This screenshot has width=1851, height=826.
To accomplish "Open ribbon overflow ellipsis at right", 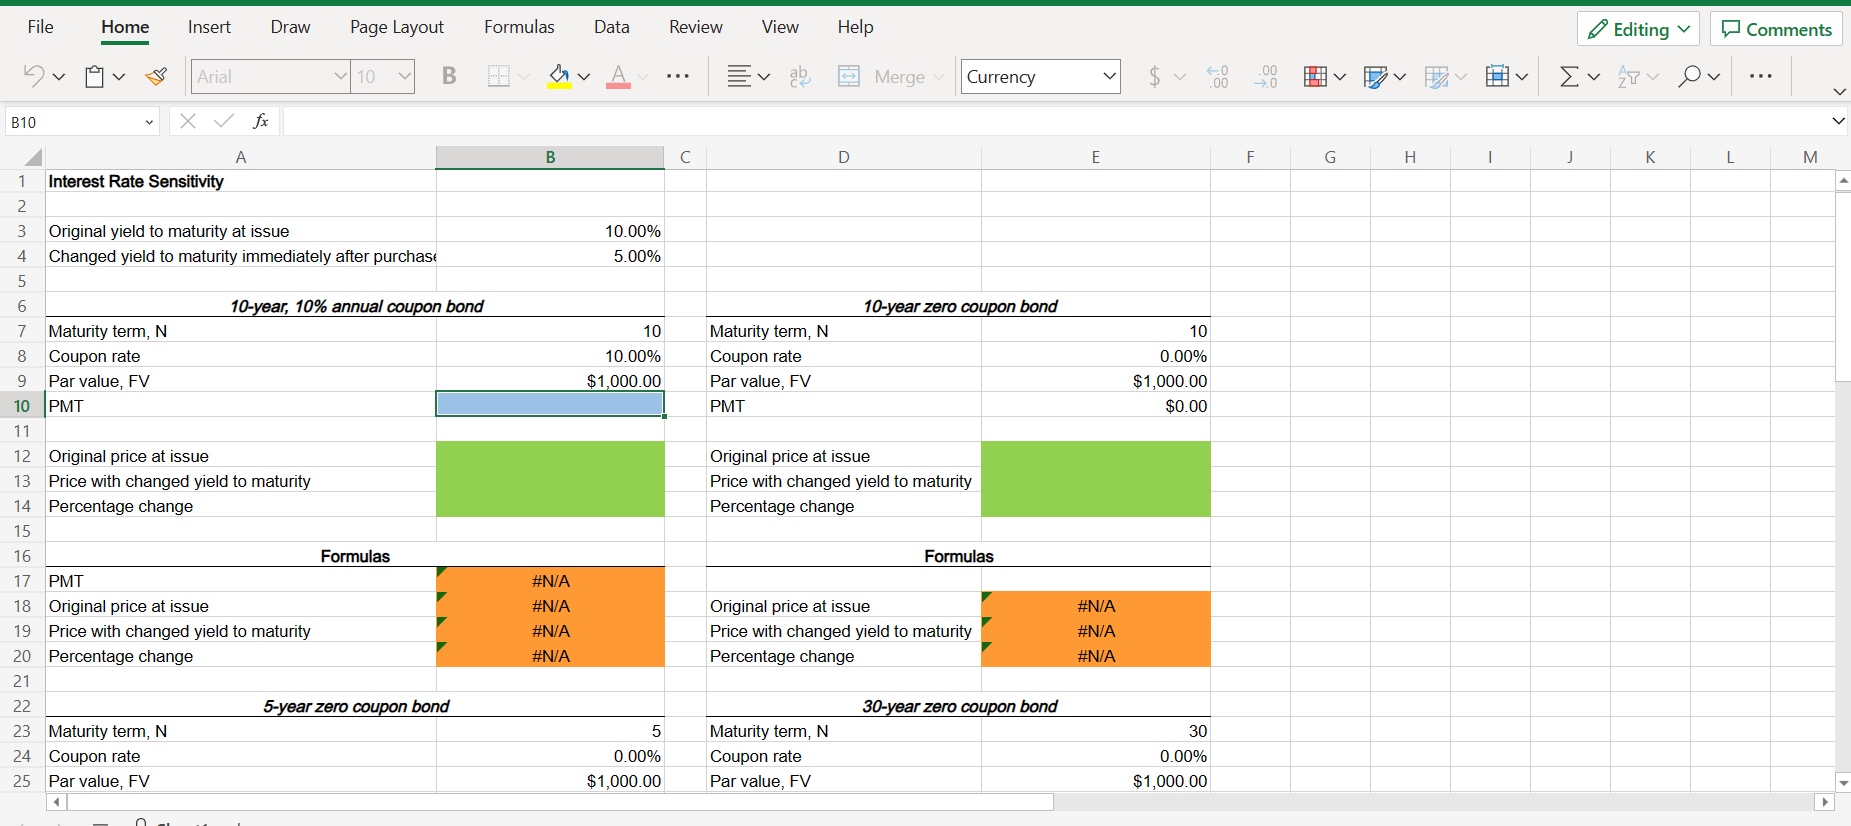I will coord(1761,76).
